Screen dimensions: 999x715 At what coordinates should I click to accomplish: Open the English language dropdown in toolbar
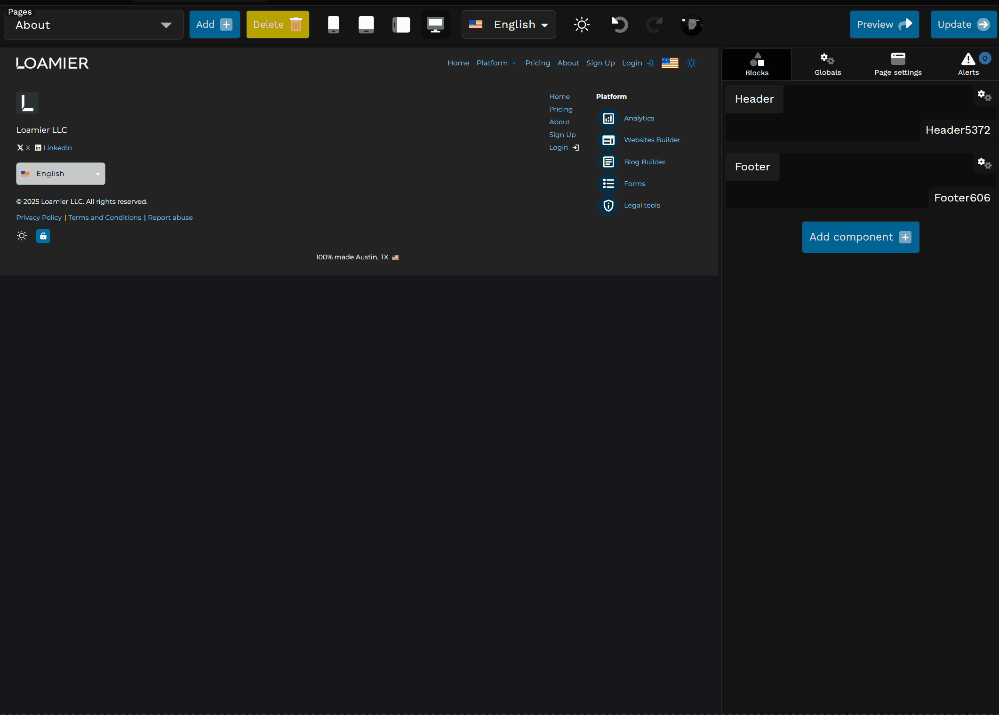pos(508,25)
